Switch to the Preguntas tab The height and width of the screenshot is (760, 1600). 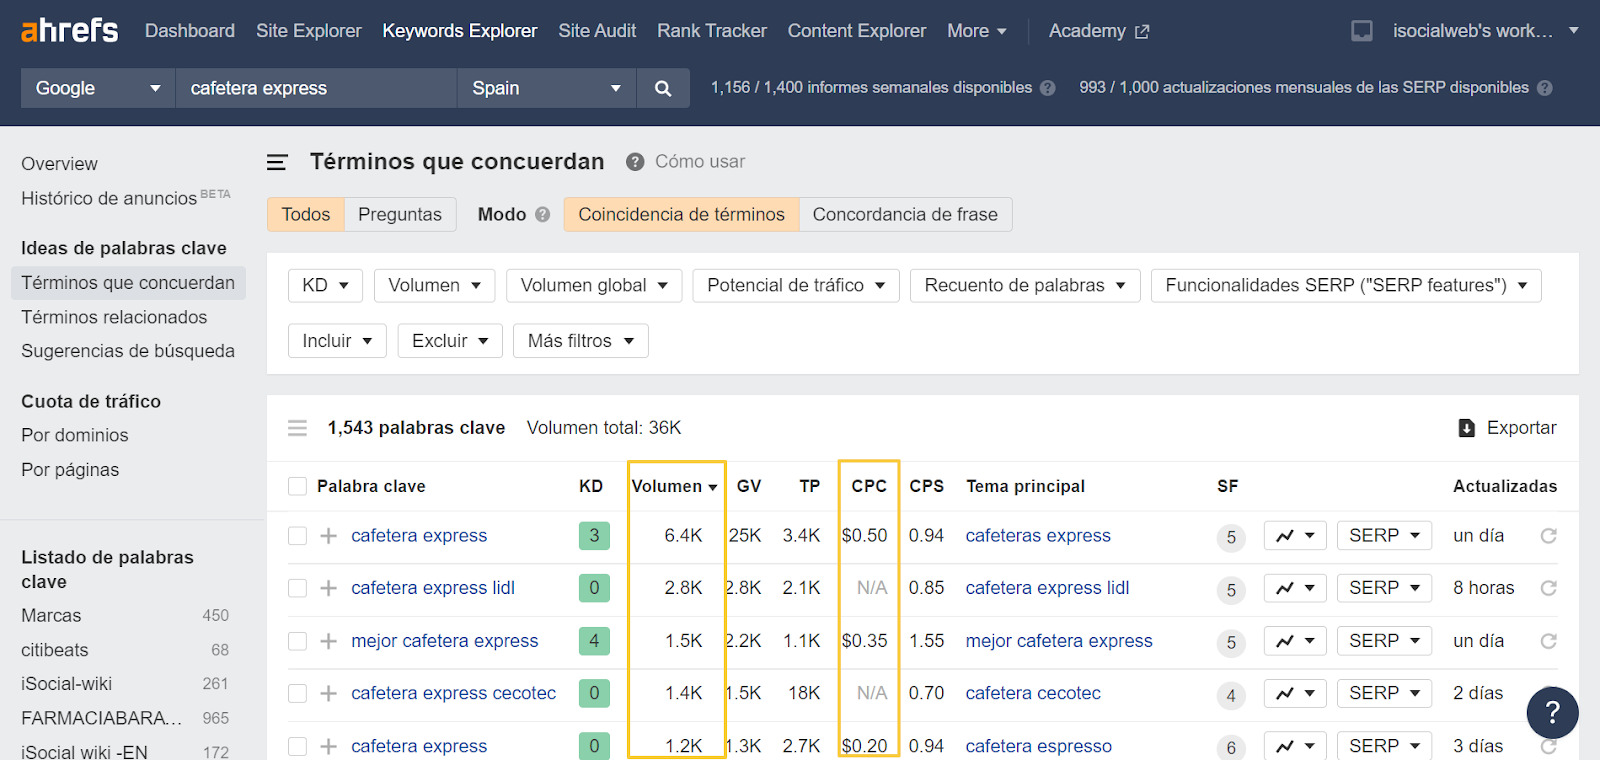pyautogui.click(x=399, y=214)
